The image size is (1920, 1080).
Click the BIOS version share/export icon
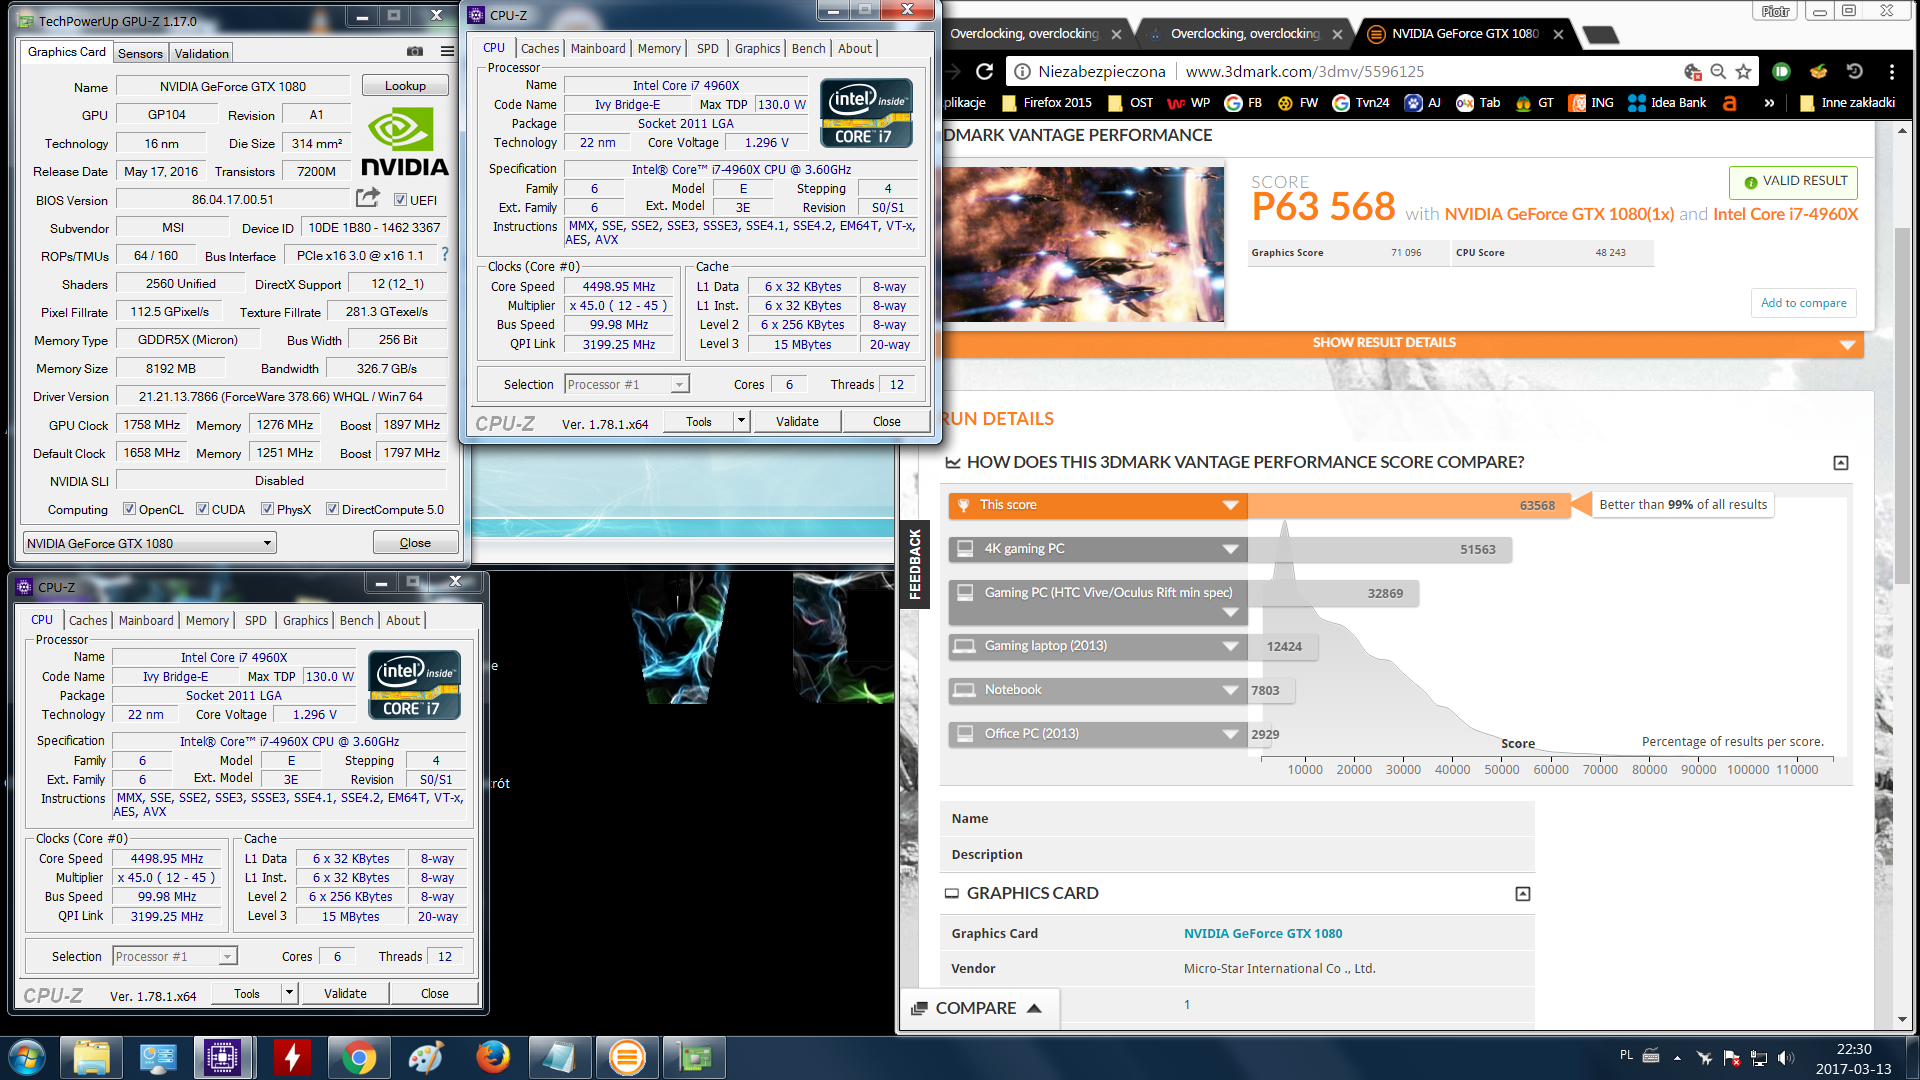(368, 197)
